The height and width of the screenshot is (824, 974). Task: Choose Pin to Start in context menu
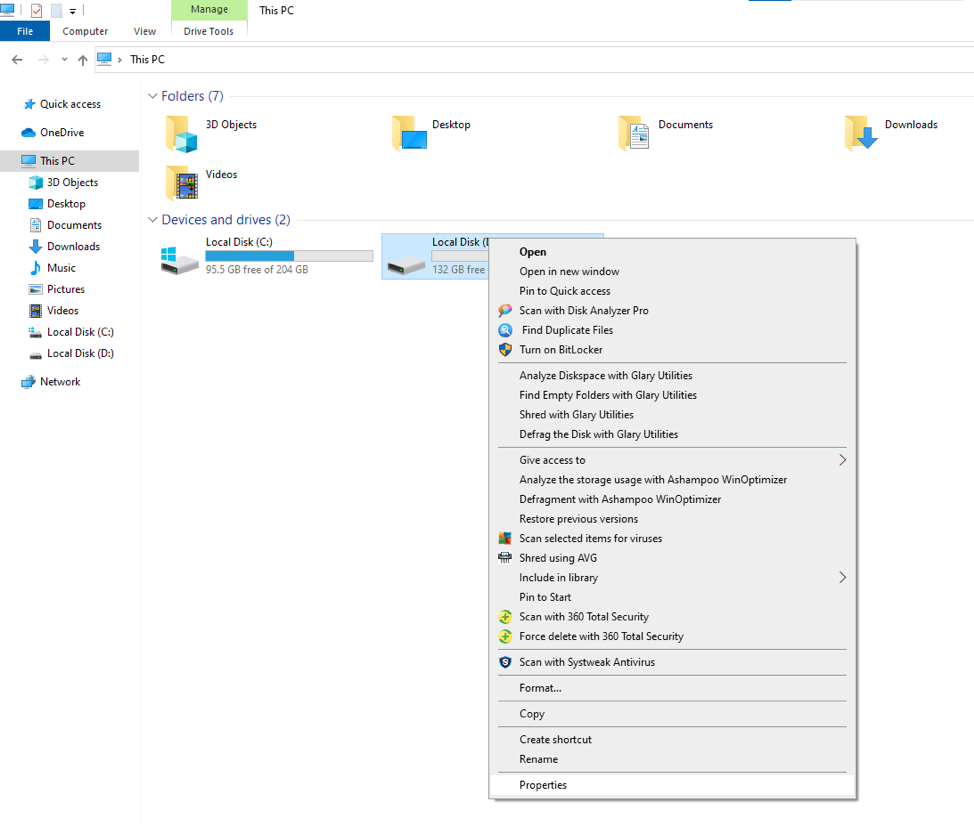[x=672, y=597]
